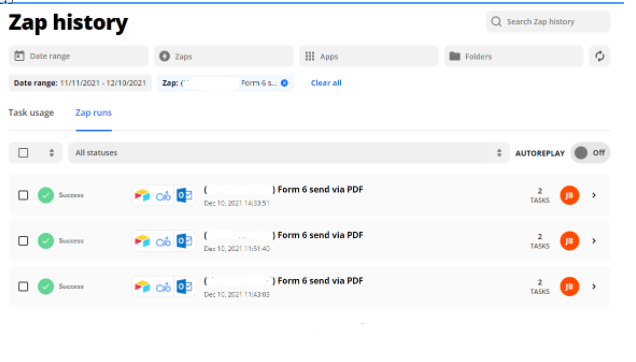Click green success checkmark of 11:43:03 run
Image resolution: width=636 pixels, height=362 pixels.
click(46, 287)
